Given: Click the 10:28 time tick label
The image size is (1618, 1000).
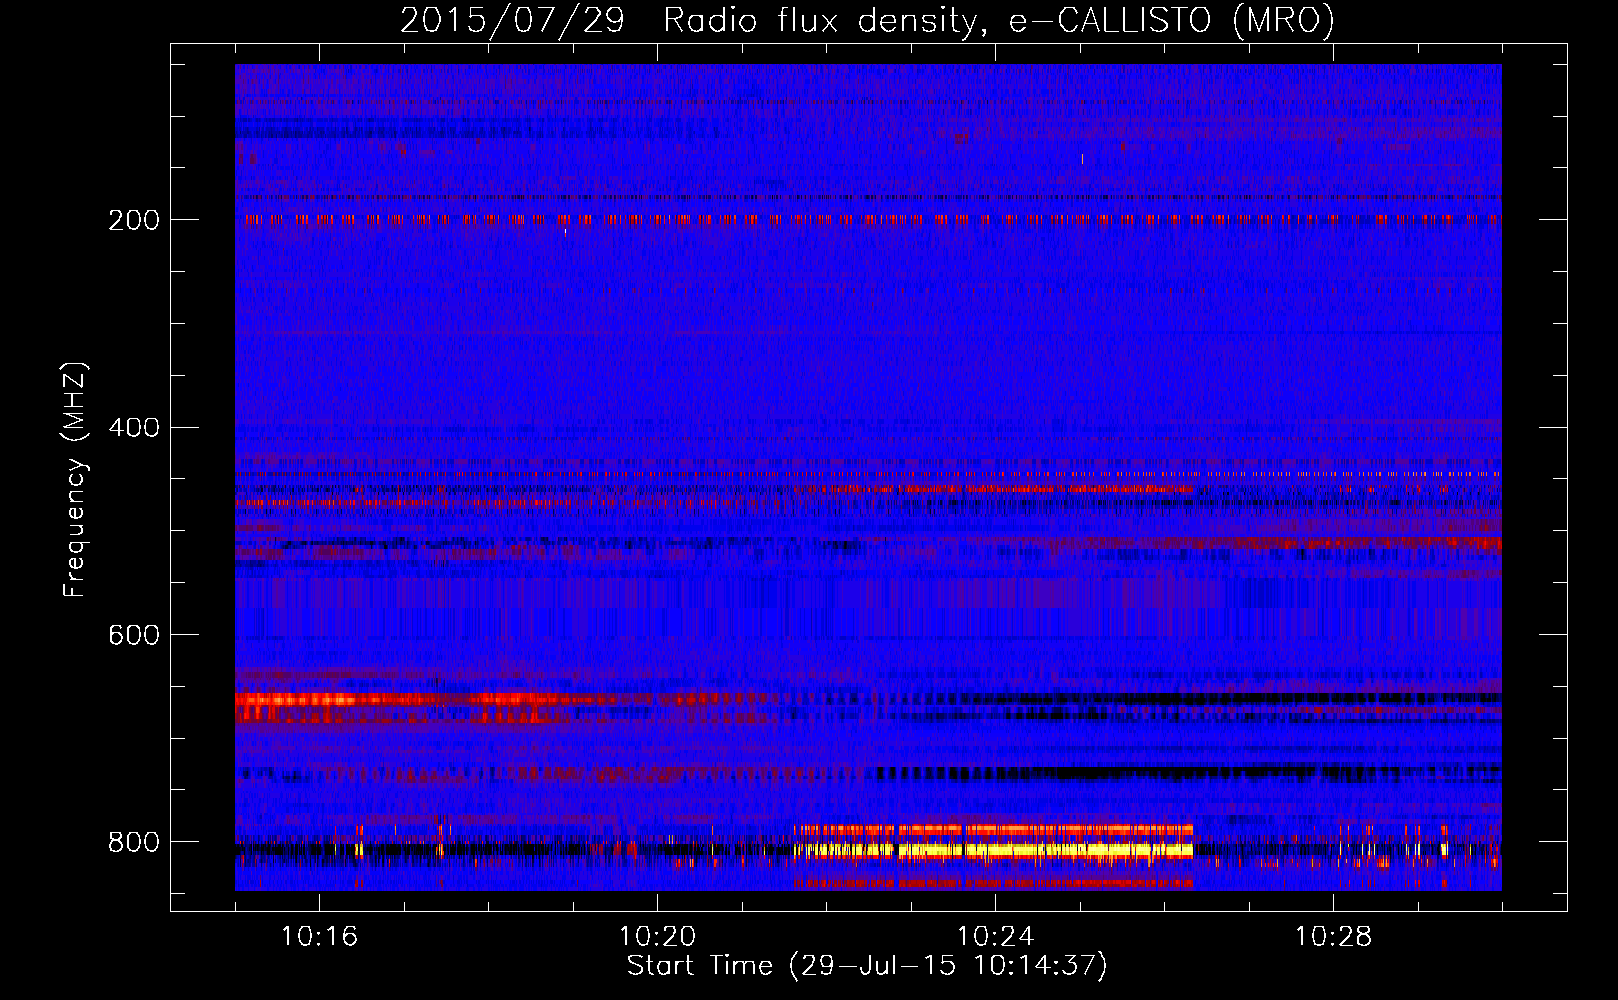Looking at the screenshot, I should point(1333,937).
